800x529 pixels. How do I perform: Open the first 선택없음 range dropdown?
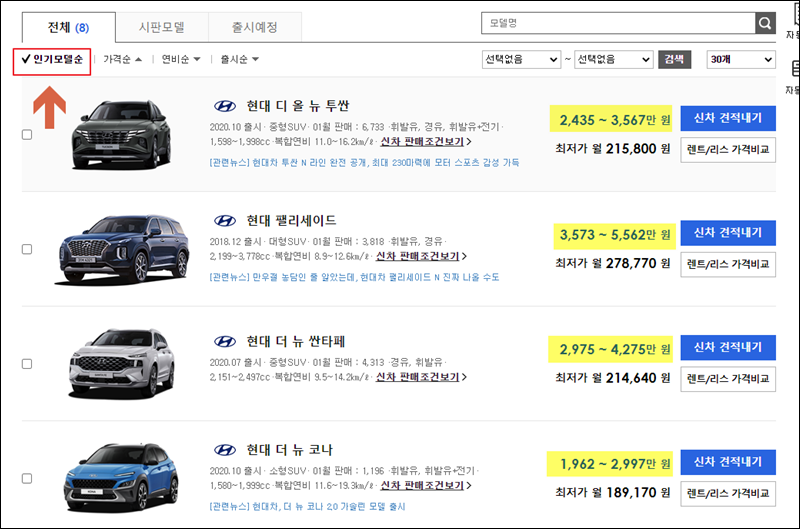tap(521, 60)
